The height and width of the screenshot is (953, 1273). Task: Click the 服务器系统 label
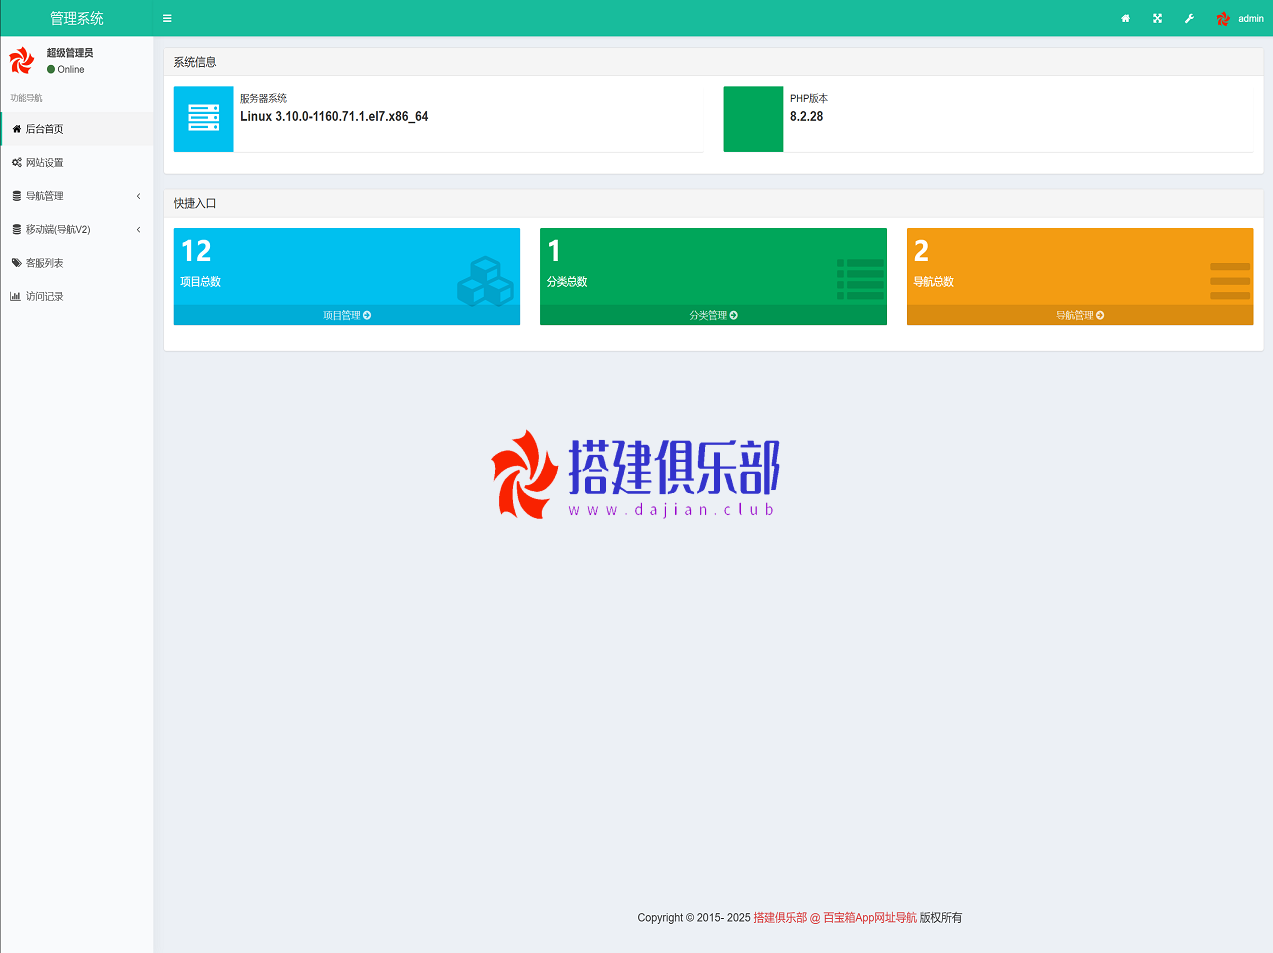pos(263,98)
